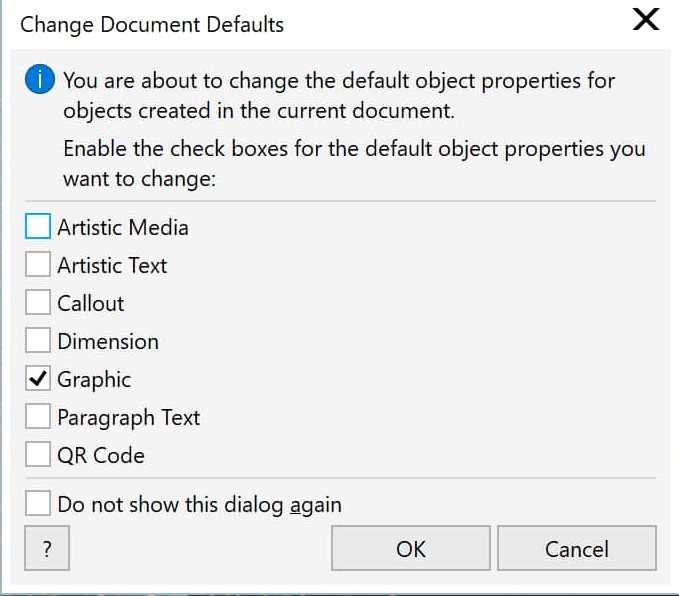679x596 pixels.
Task: Click the Dimension label text
Action: pyautogui.click(x=108, y=341)
